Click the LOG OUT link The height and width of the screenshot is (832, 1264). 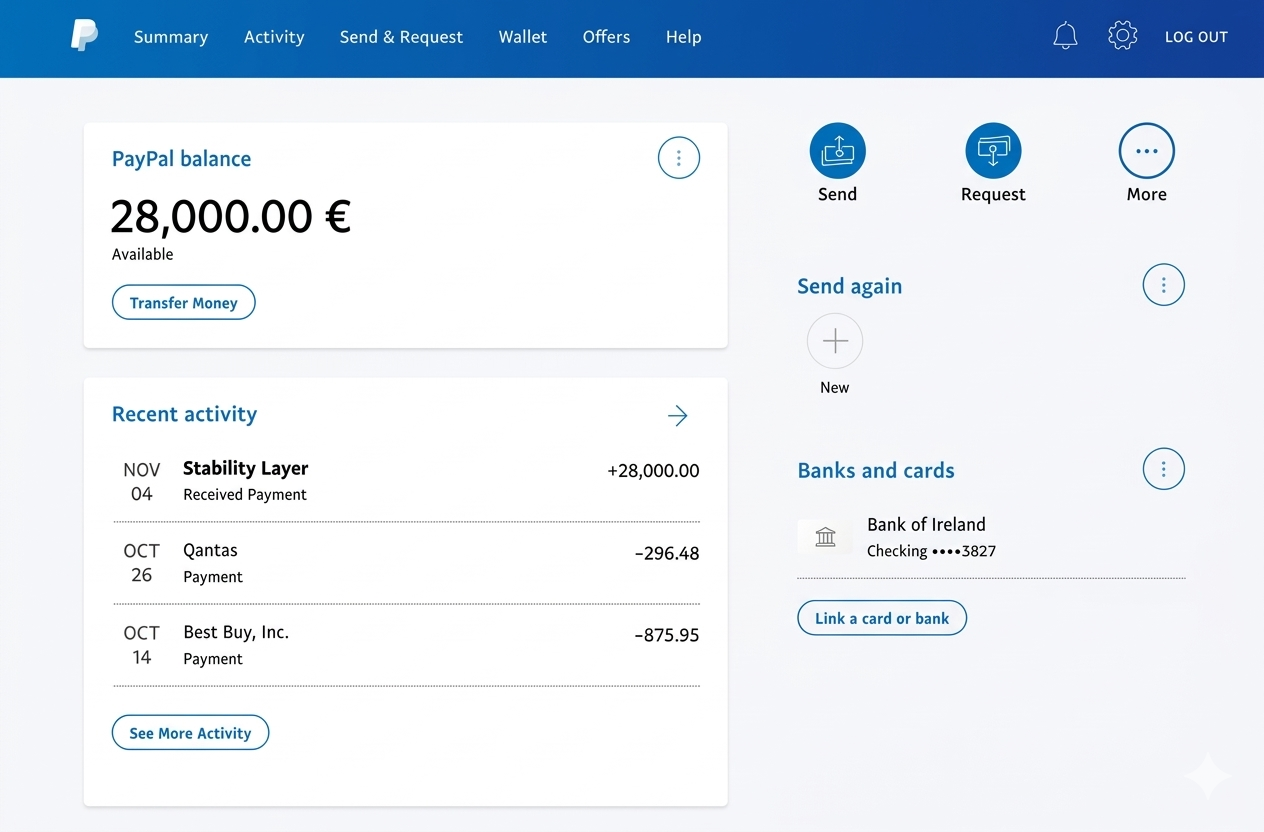click(1196, 37)
